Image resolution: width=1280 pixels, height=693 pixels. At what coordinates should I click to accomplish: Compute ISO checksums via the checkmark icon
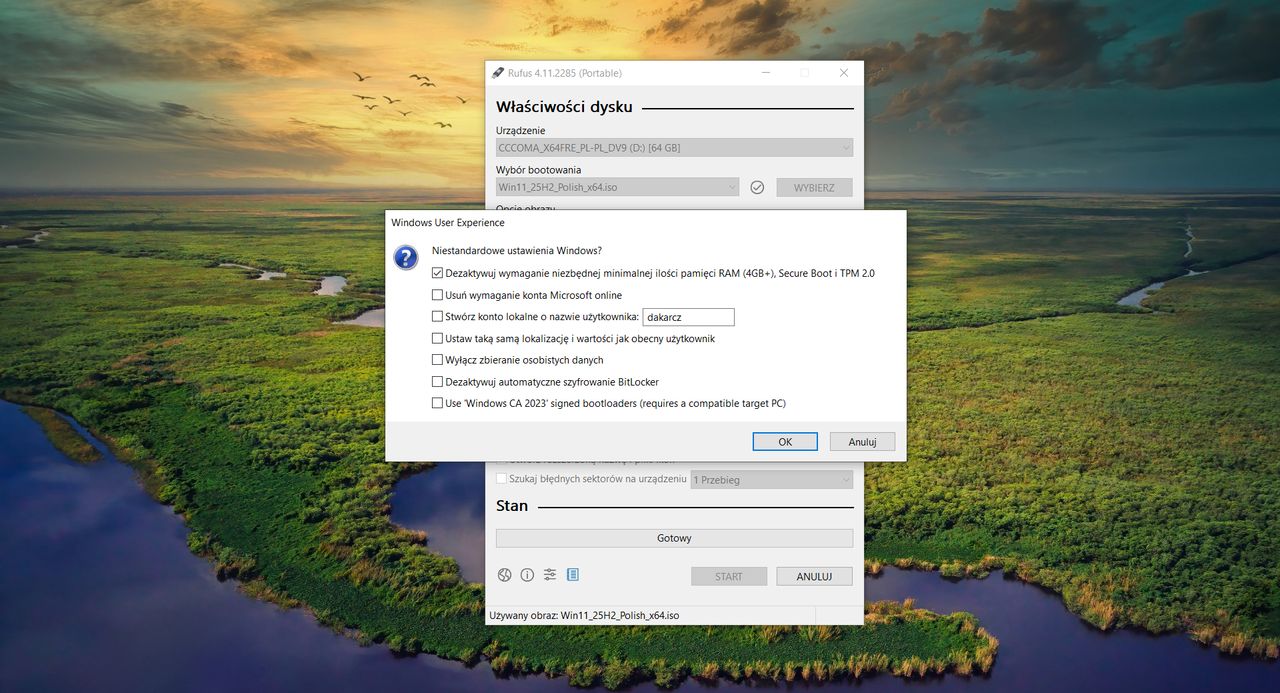[x=756, y=187]
